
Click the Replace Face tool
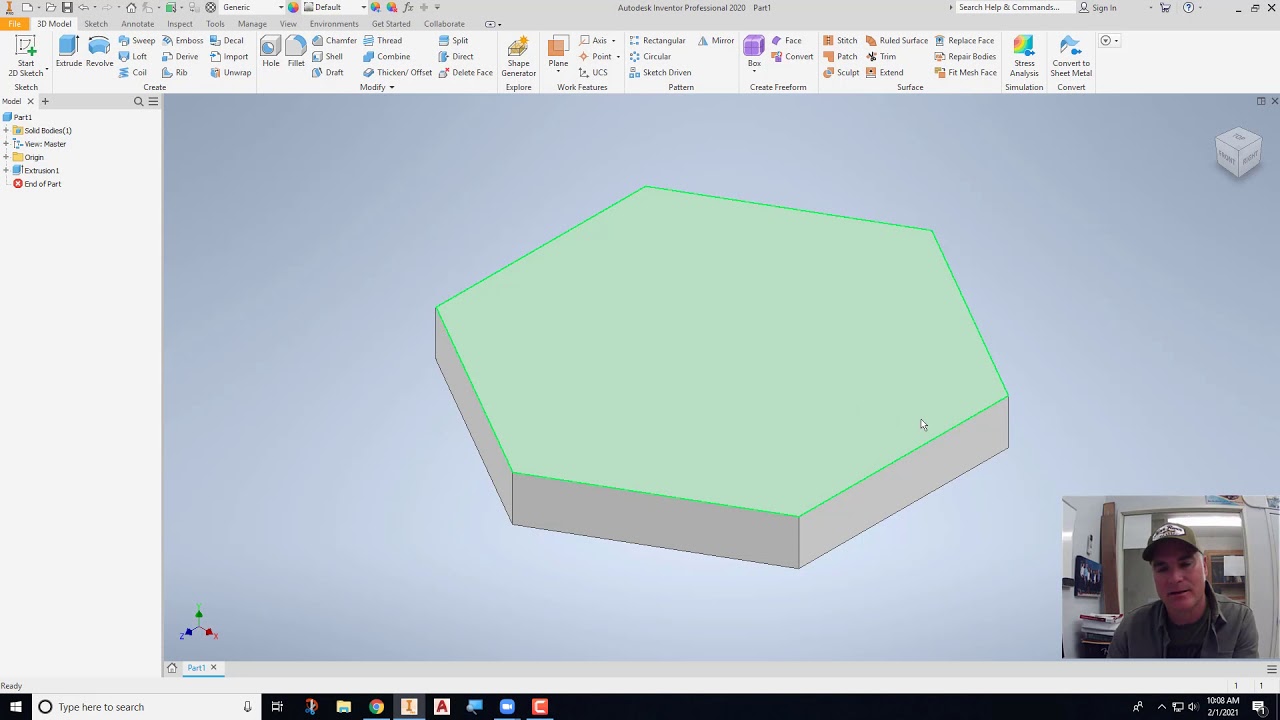(x=964, y=41)
